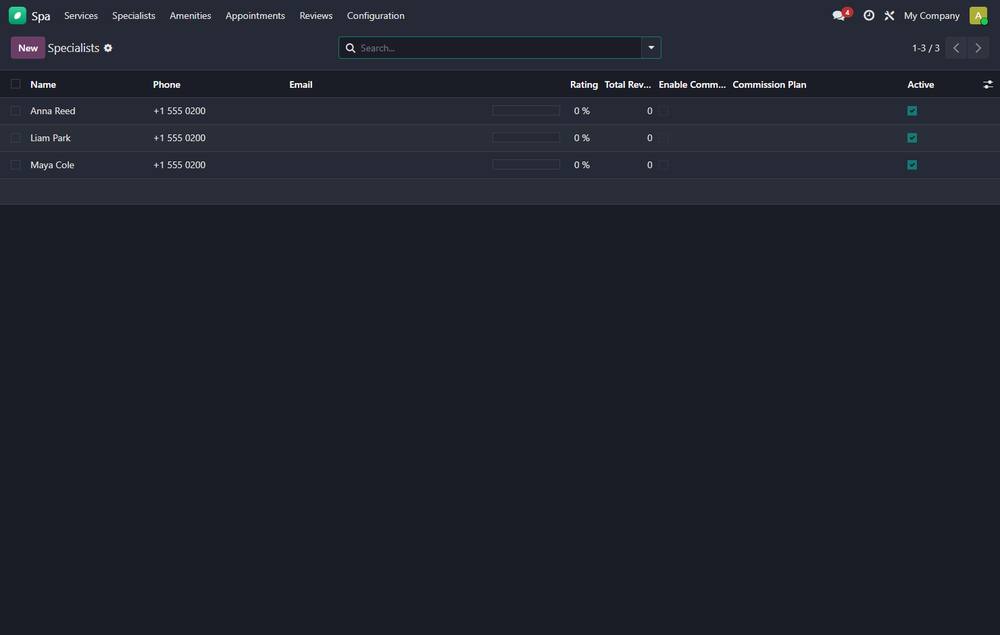The image size is (1000, 635).
Task: Toggle Enable Commission for Anna Reed
Action: (664, 111)
